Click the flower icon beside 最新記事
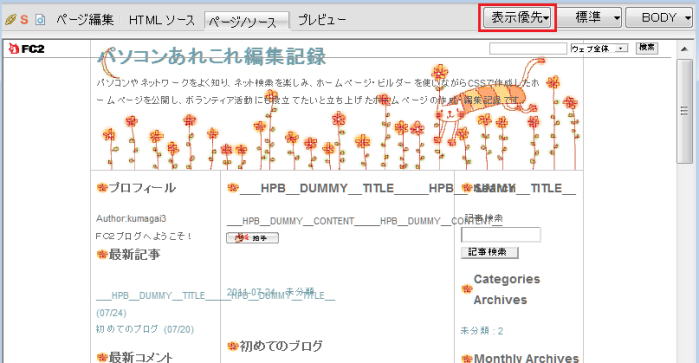 point(102,255)
